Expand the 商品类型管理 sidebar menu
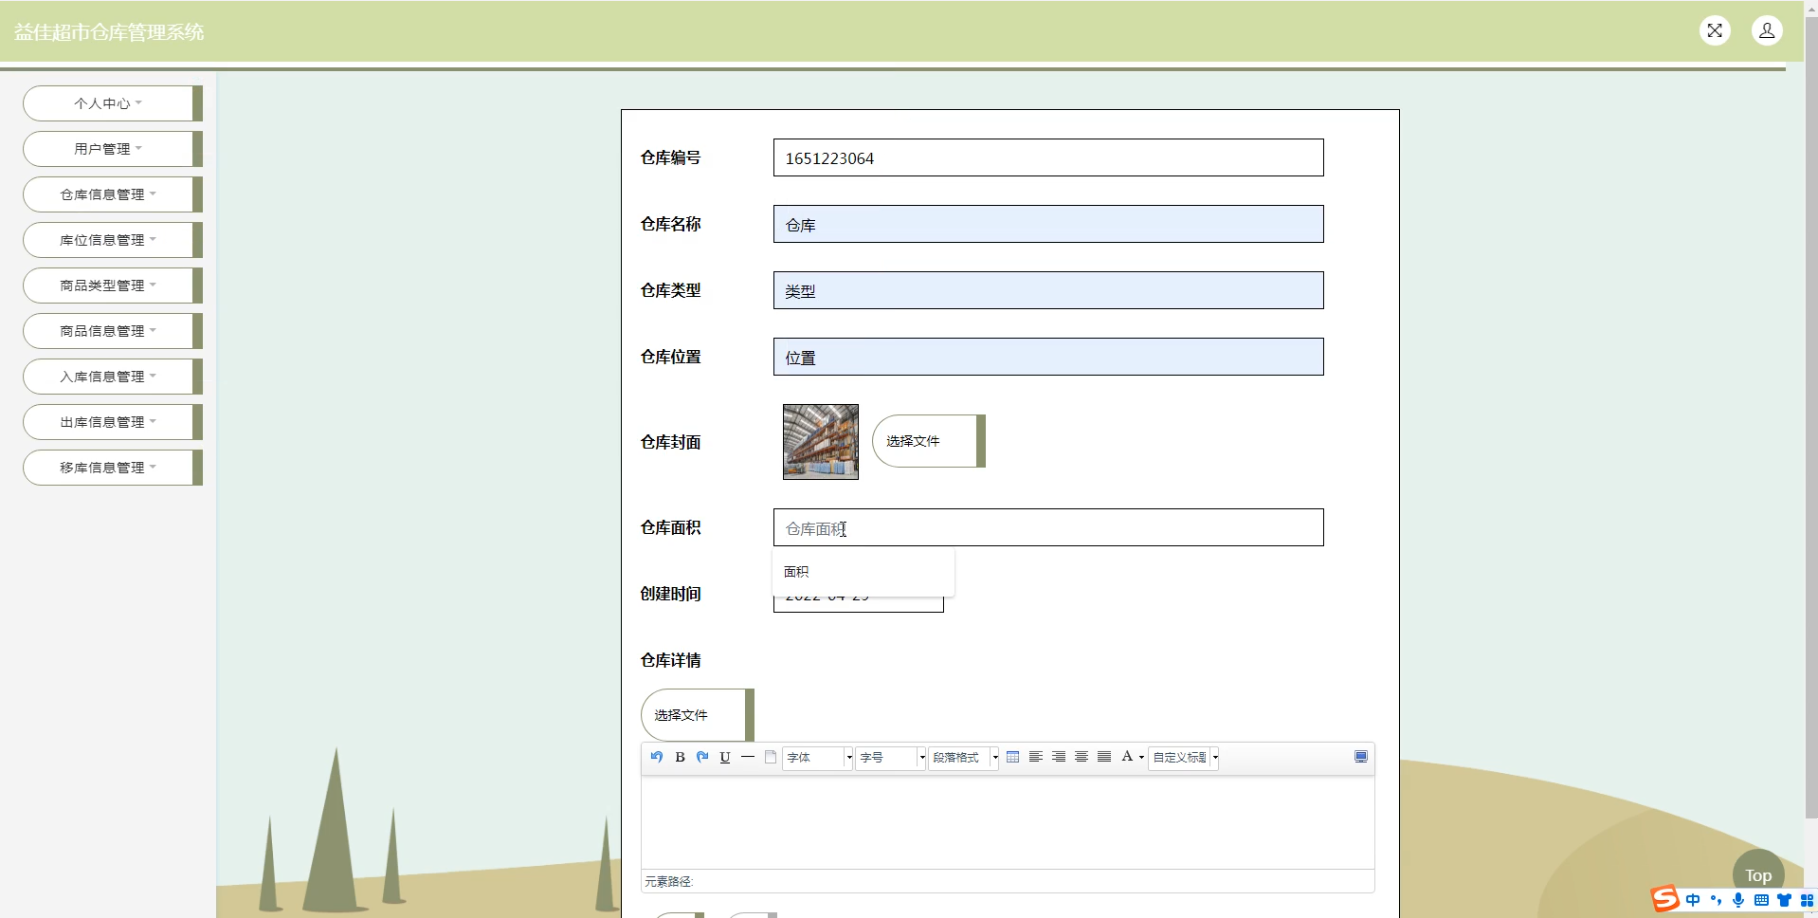The height and width of the screenshot is (918, 1818). coord(113,285)
